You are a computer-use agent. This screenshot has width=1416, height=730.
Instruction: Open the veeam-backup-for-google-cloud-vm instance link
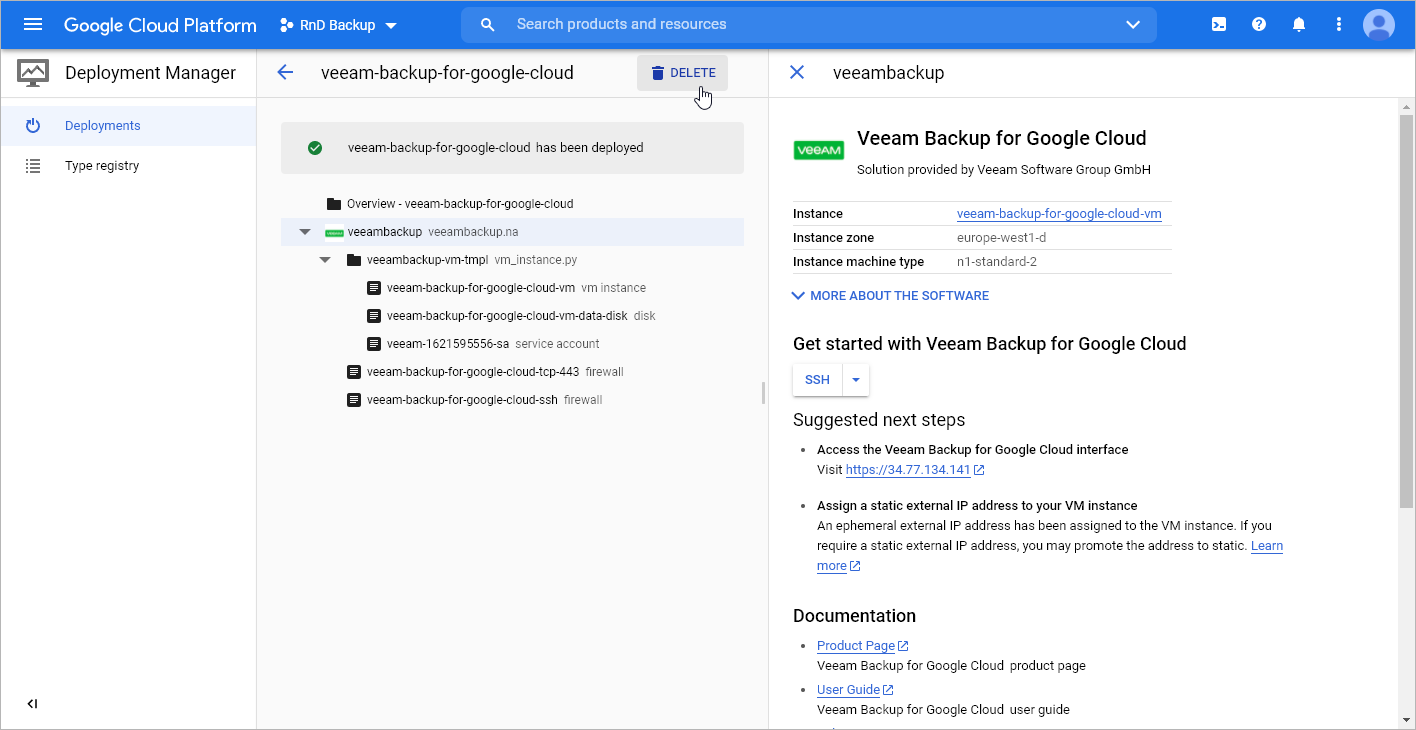tap(1059, 214)
